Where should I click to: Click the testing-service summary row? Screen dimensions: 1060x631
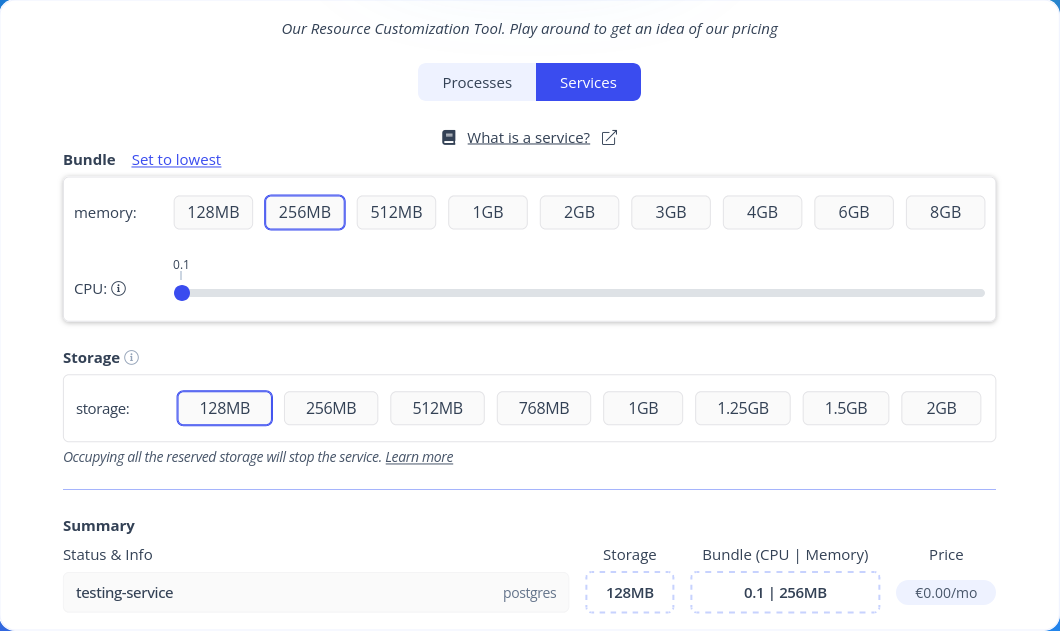[316, 593]
